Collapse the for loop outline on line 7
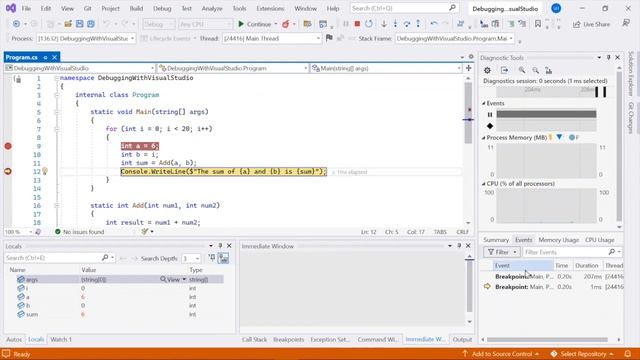The width and height of the screenshot is (640, 360). pyautogui.click(x=56, y=129)
